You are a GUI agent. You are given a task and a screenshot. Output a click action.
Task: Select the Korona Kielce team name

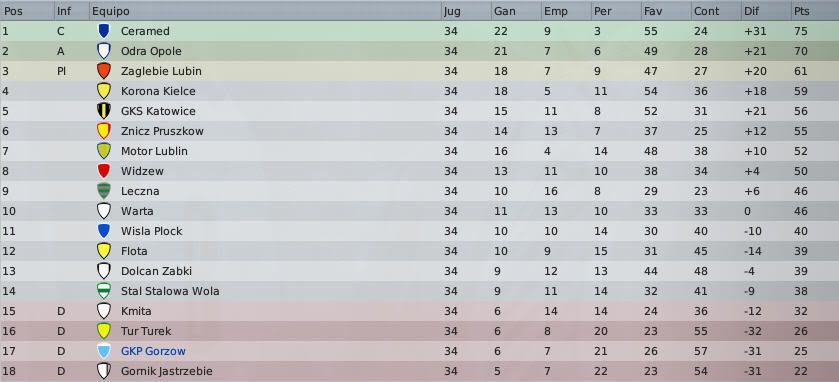coord(158,91)
